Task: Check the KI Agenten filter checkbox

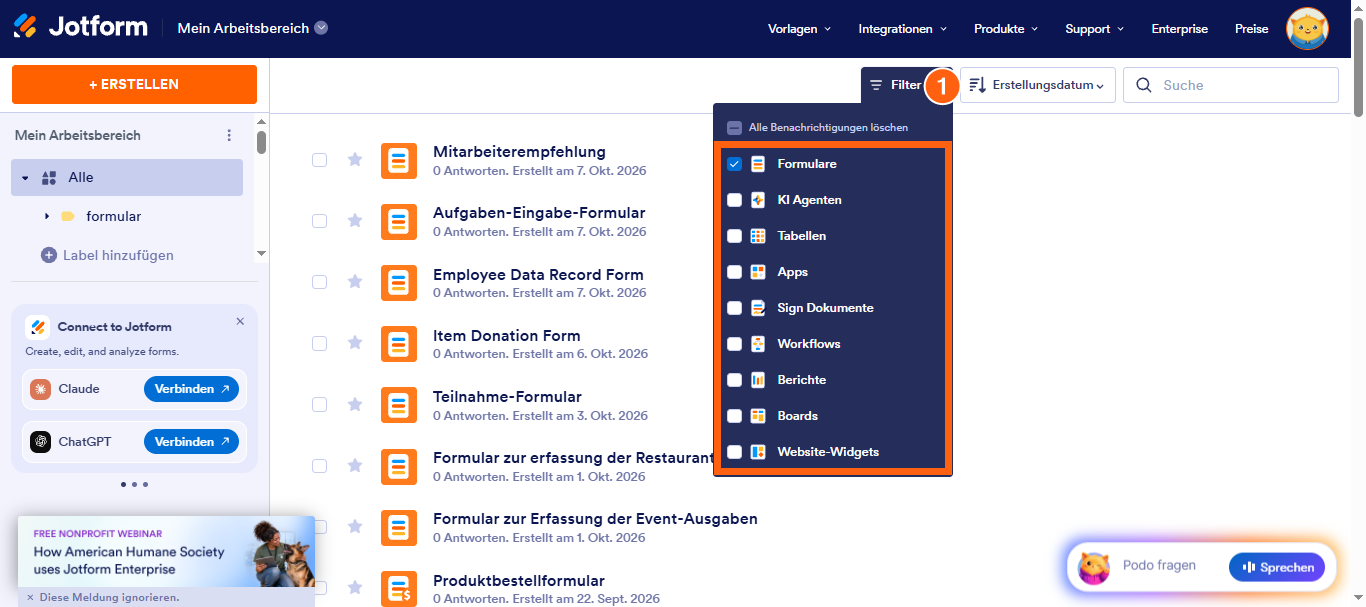Action: point(734,200)
